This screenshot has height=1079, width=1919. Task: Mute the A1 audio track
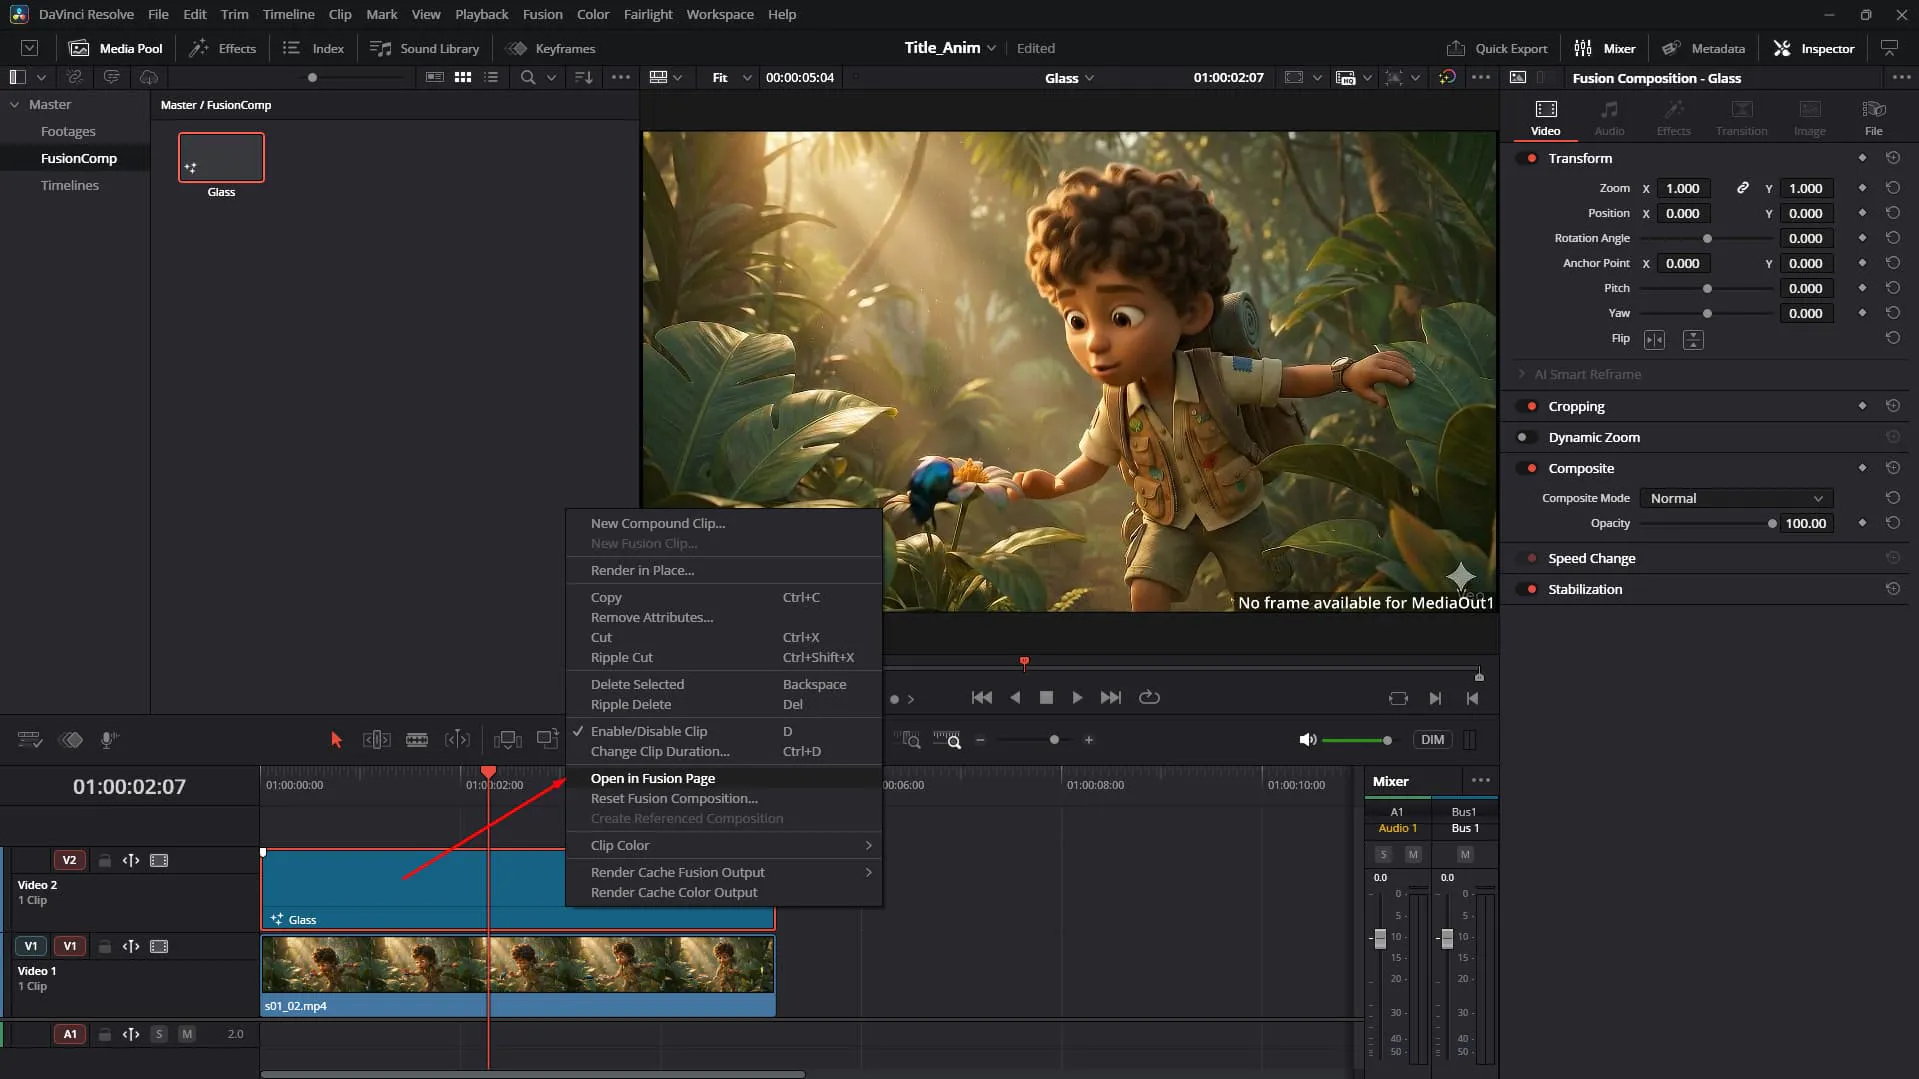tap(186, 1034)
